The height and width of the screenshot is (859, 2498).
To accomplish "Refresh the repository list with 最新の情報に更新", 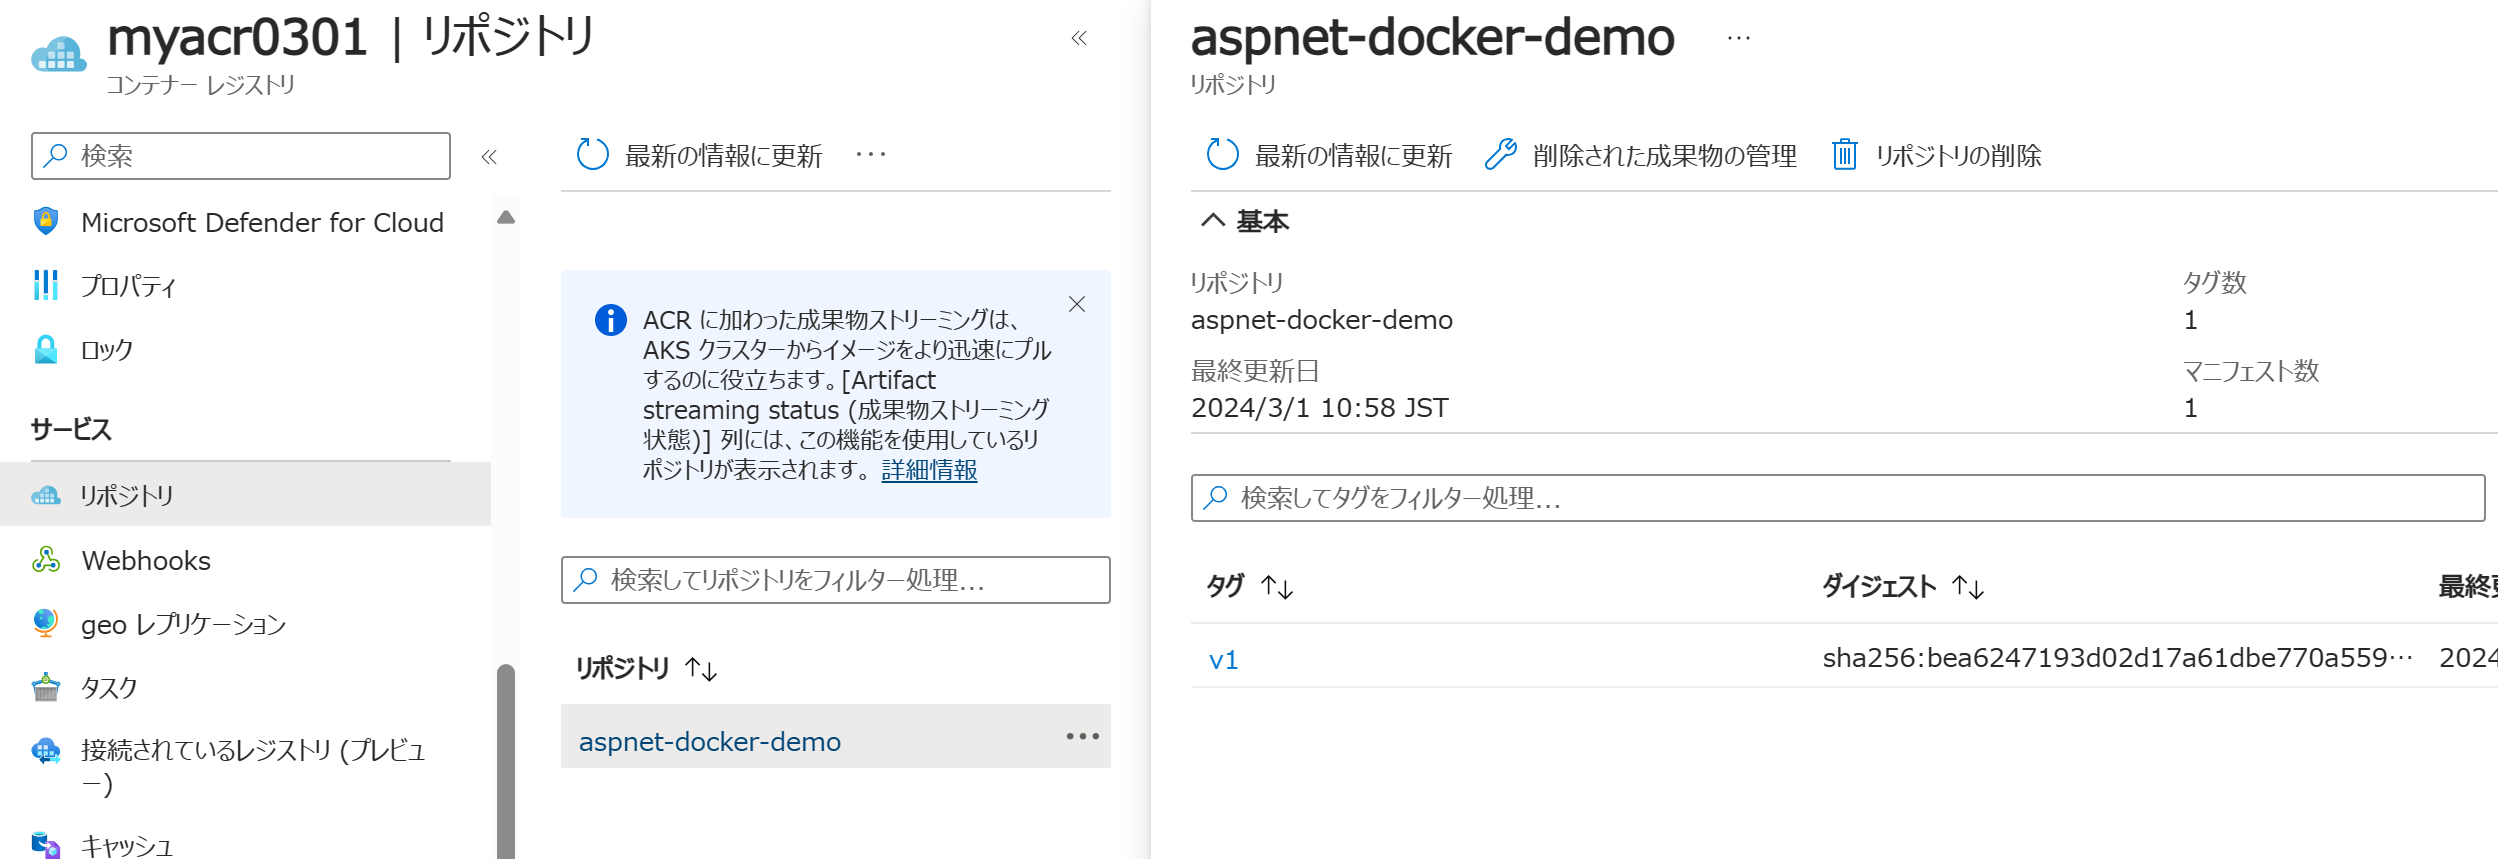I will coord(700,155).
